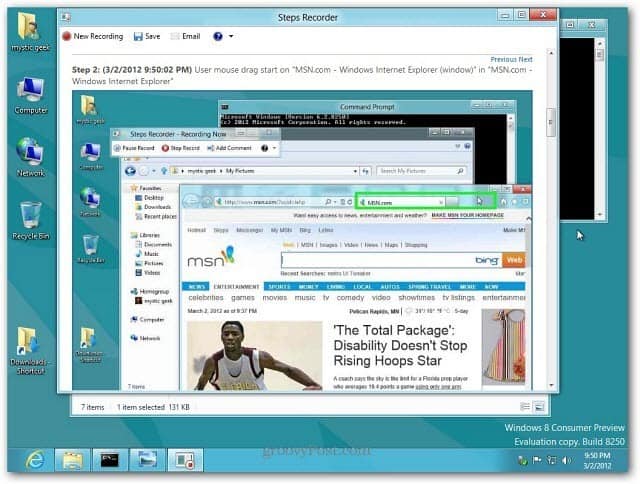The width and height of the screenshot is (640, 484).
Task: Open the mystic geek desktop folder
Action: pos(30,32)
